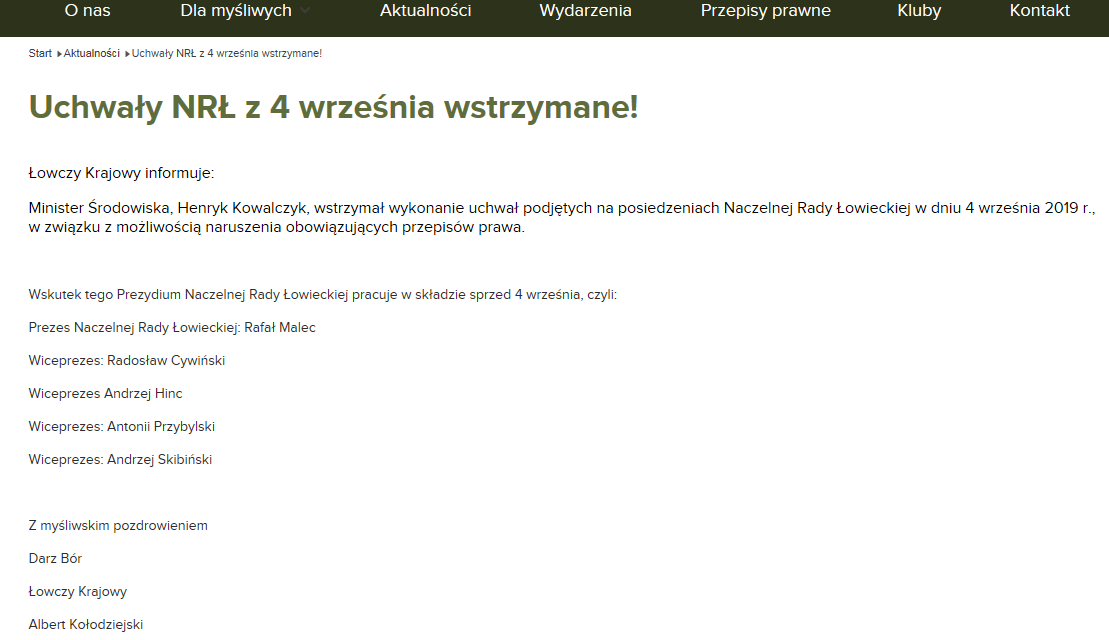Click the Prezes Rafał Malec line
The height and width of the screenshot is (640, 1109).
[172, 327]
